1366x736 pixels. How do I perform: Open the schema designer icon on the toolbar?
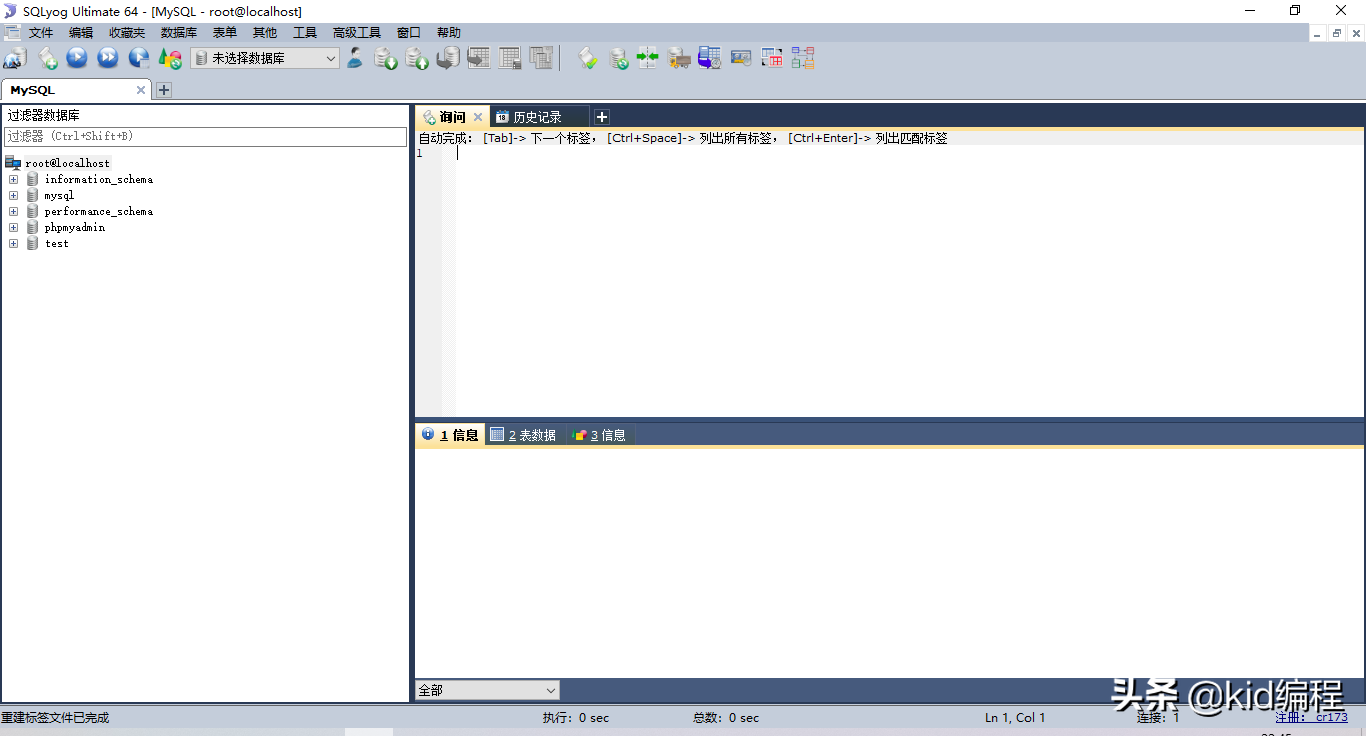coord(802,57)
